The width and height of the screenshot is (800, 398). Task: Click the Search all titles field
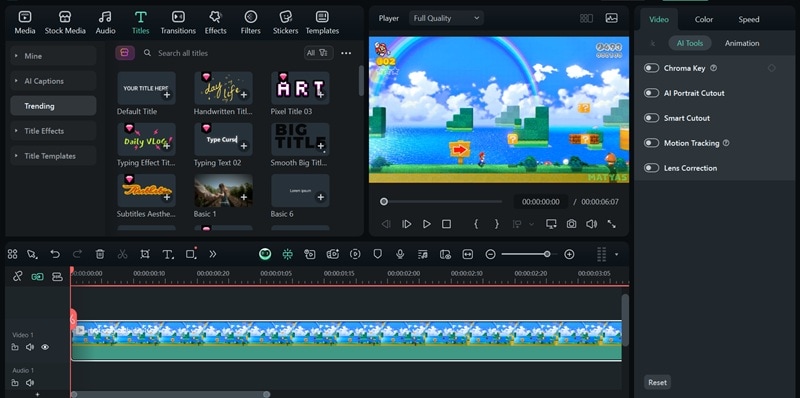[219, 53]
